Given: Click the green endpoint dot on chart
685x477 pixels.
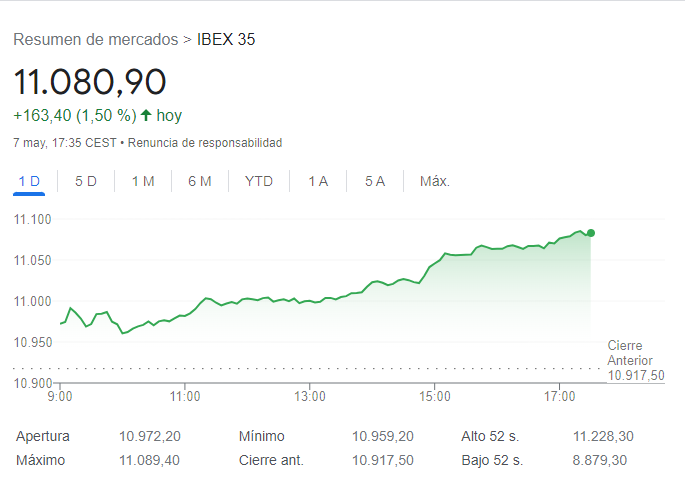Looking at the screenshot, I should [x=591, y=233].
